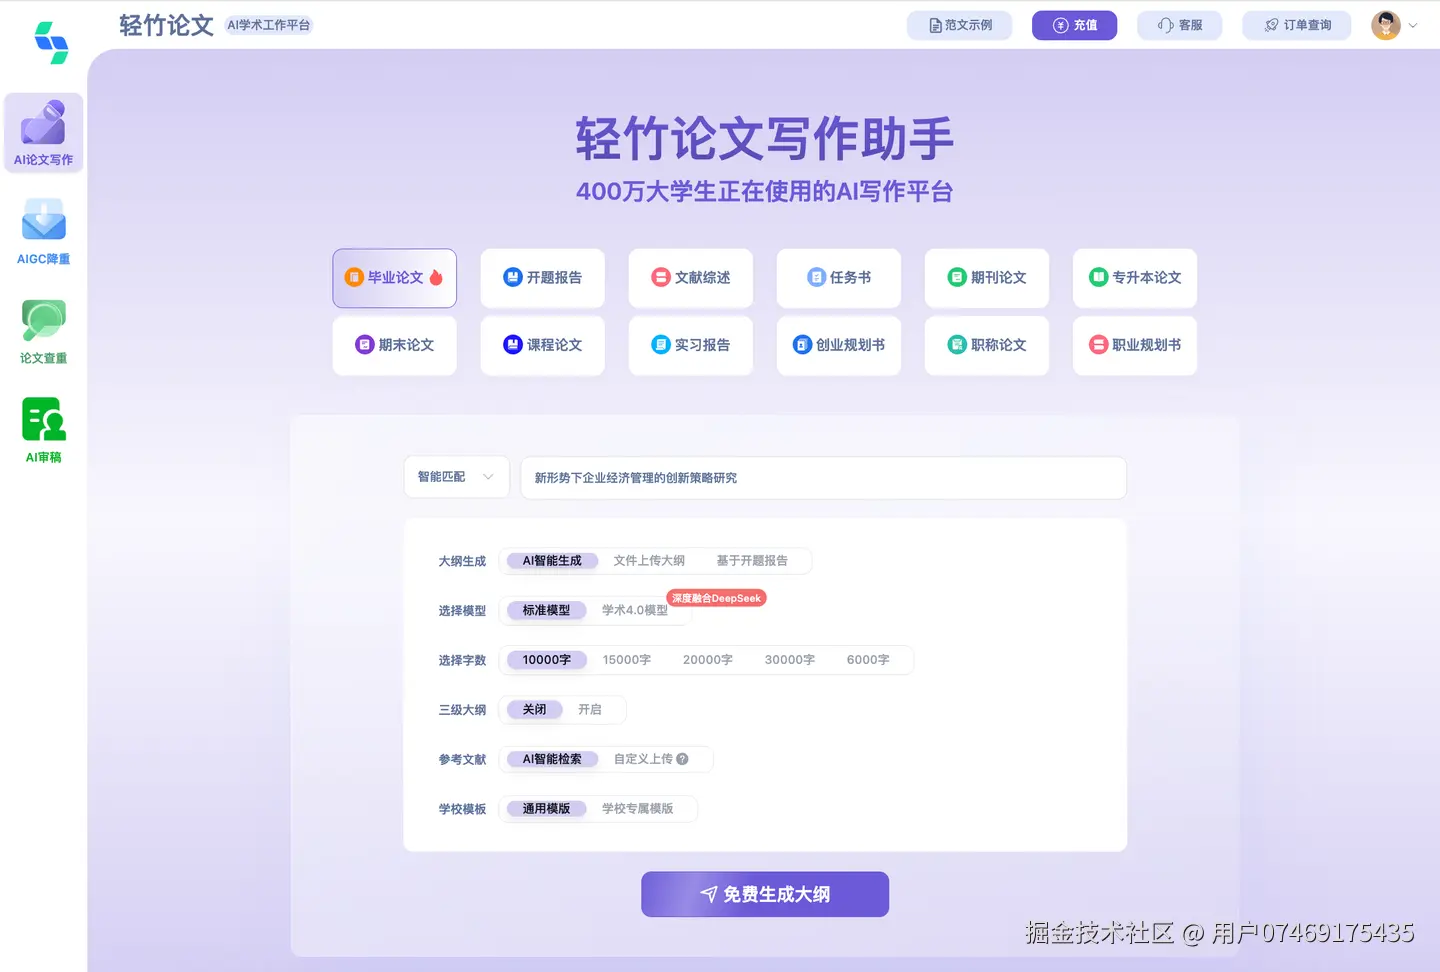Click 免费生成大纲 to generate outline

[764, 894]
